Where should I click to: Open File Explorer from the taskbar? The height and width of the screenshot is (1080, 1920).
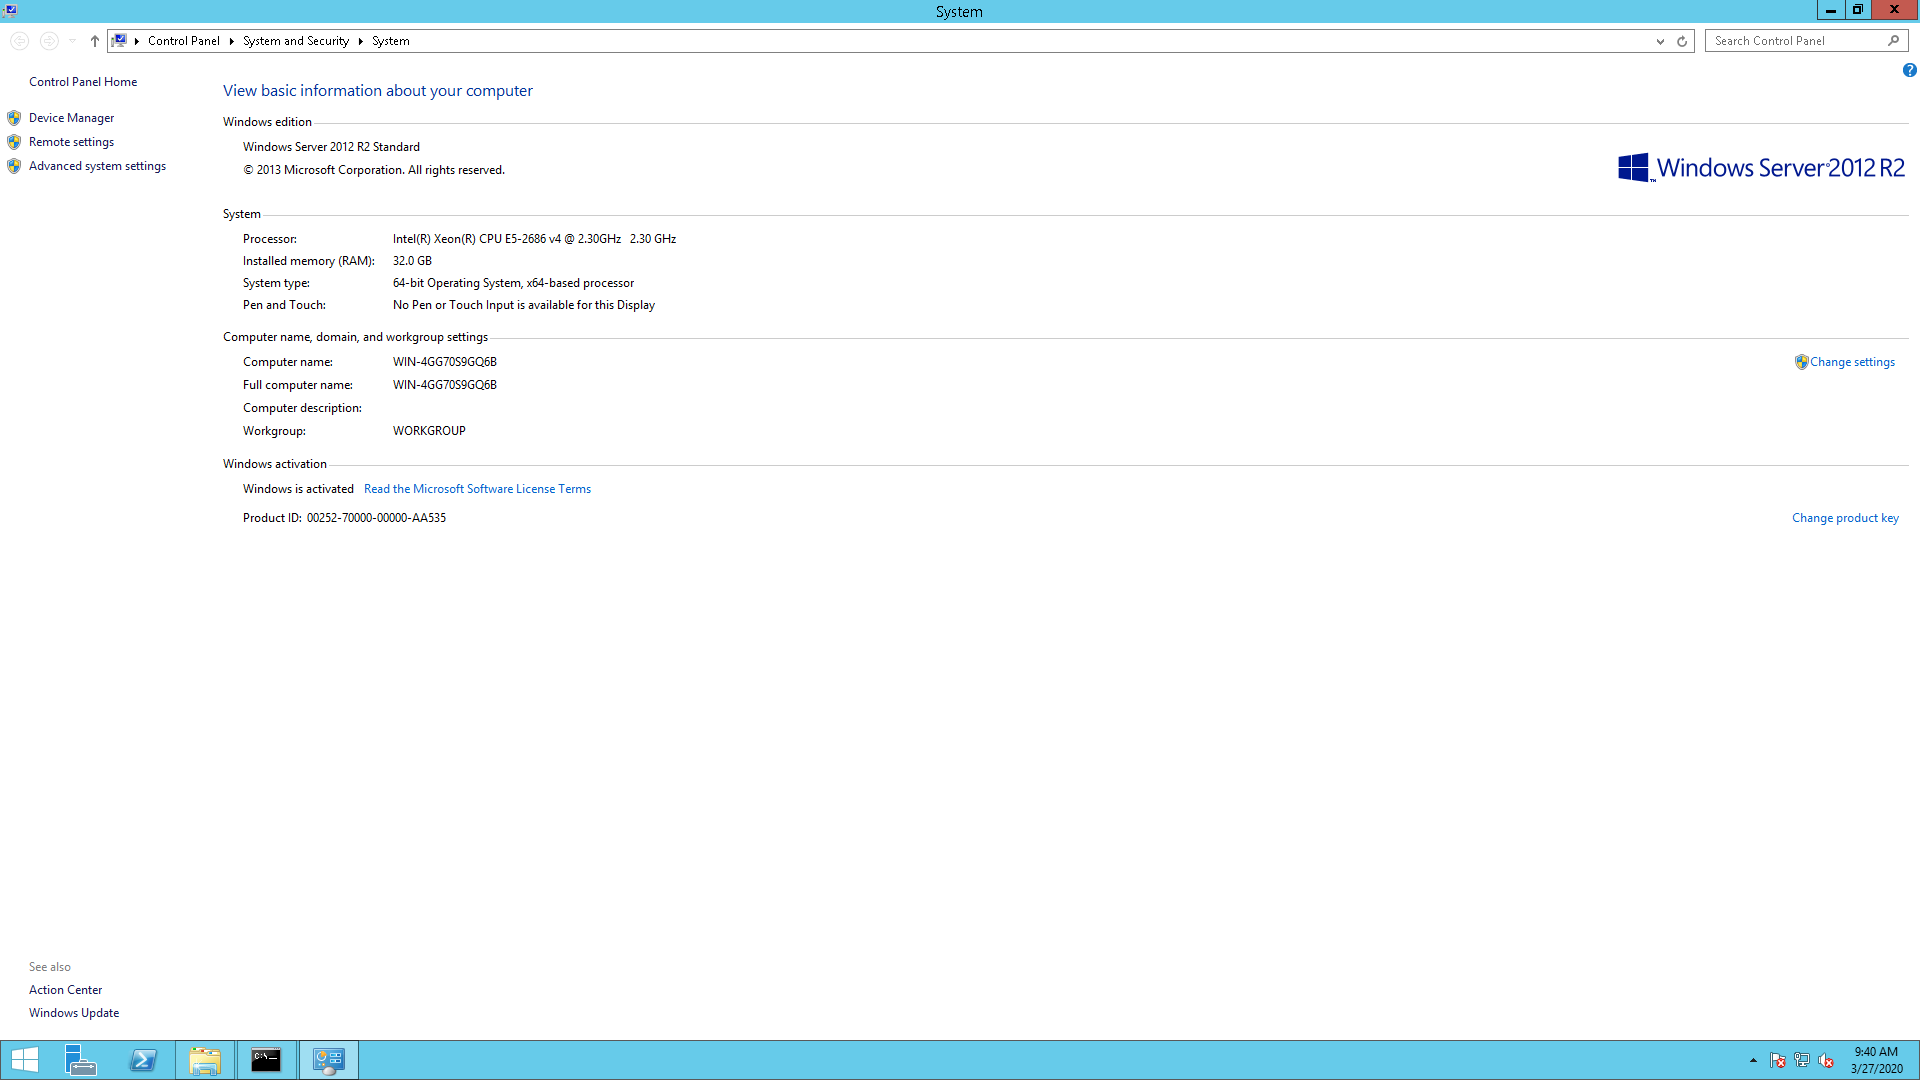click(x=205, y=1060)
